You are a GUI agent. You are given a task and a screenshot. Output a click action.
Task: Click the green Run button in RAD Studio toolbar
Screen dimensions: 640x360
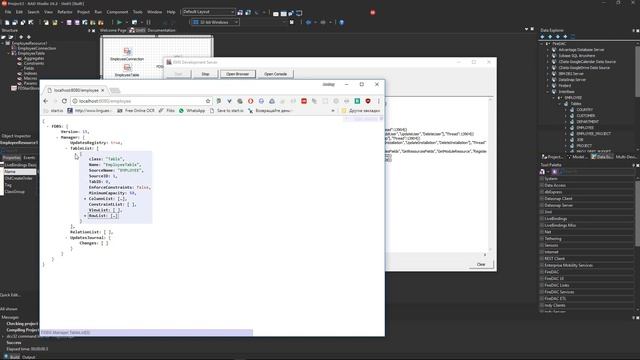pyautogui.click(x=120, y=22)
